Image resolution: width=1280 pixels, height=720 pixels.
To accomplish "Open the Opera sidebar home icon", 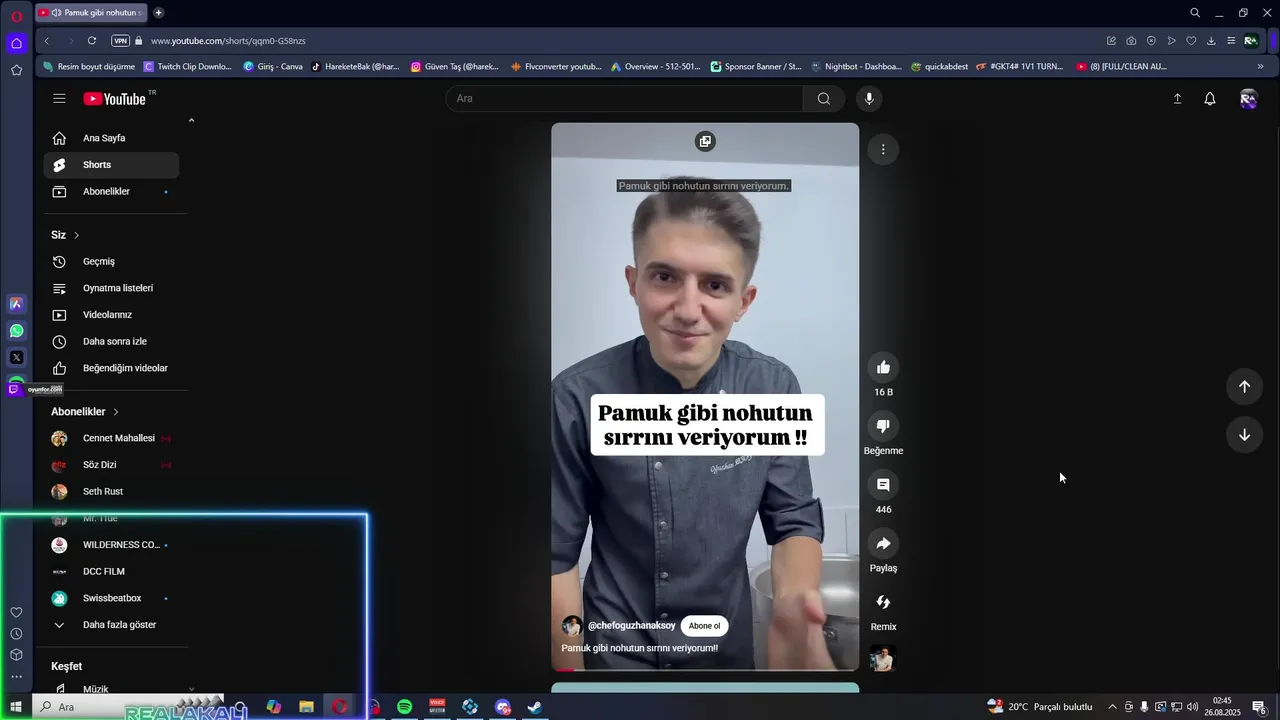I will 16,43.
